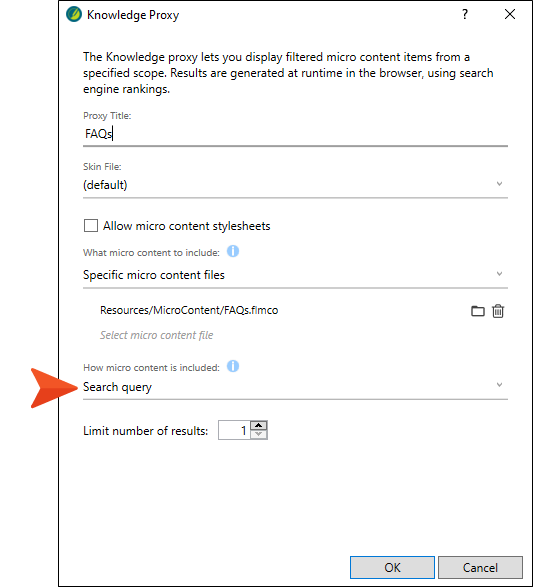The height and width of the screenshot is (587, 533).
Task: Close the Knowledge Proxy dialog
Action: [x=510, y=14]
